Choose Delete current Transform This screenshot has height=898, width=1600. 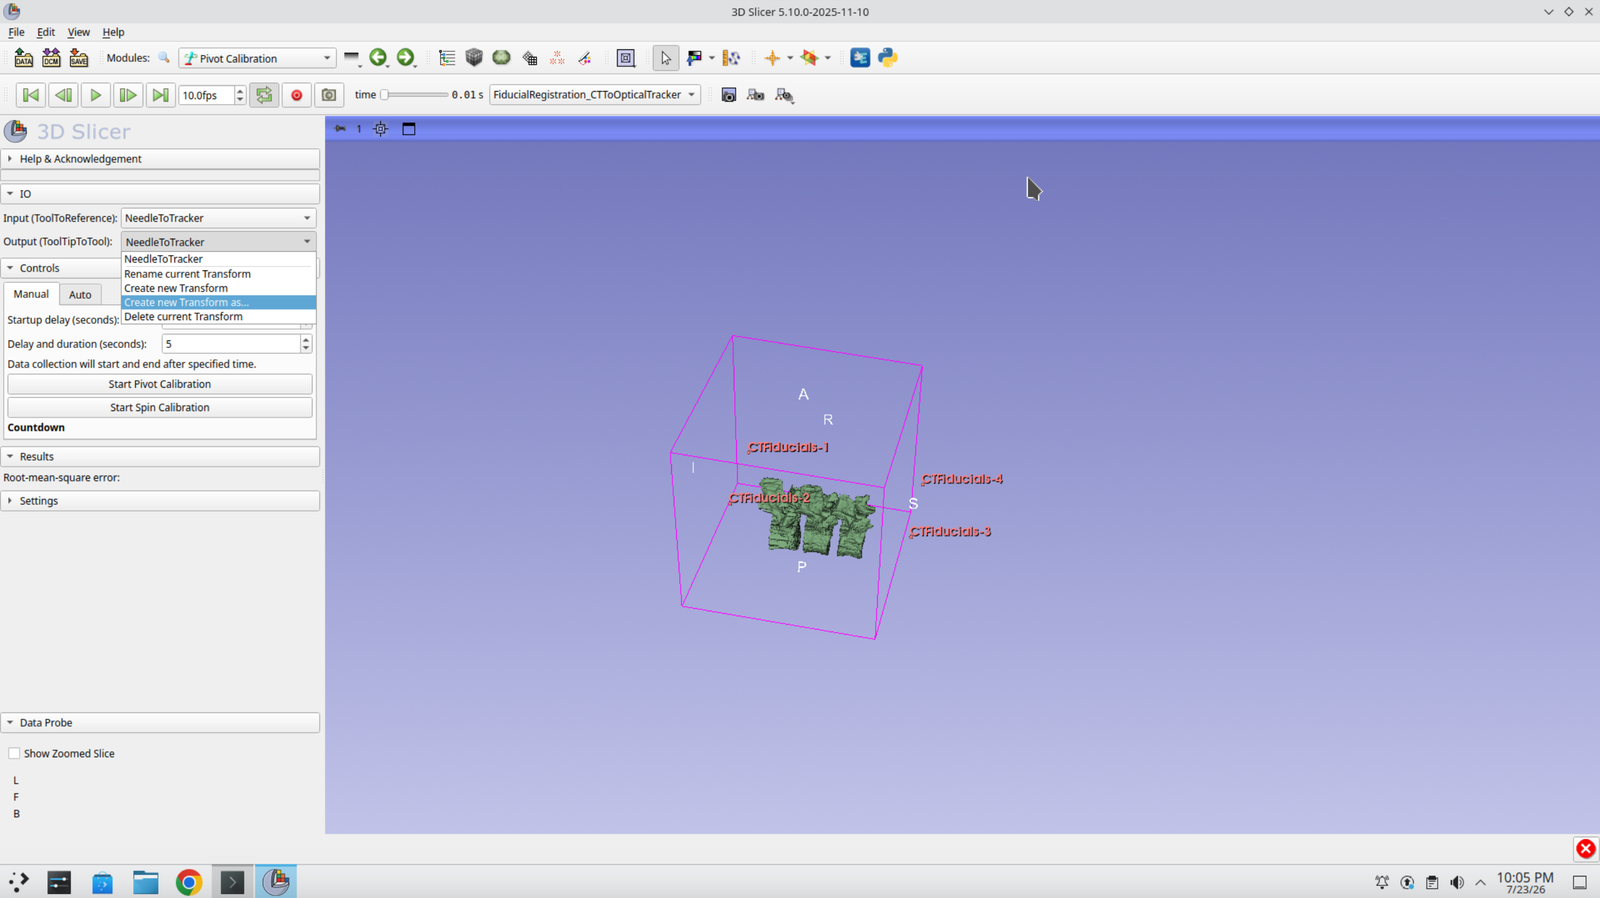pos(218,316)
